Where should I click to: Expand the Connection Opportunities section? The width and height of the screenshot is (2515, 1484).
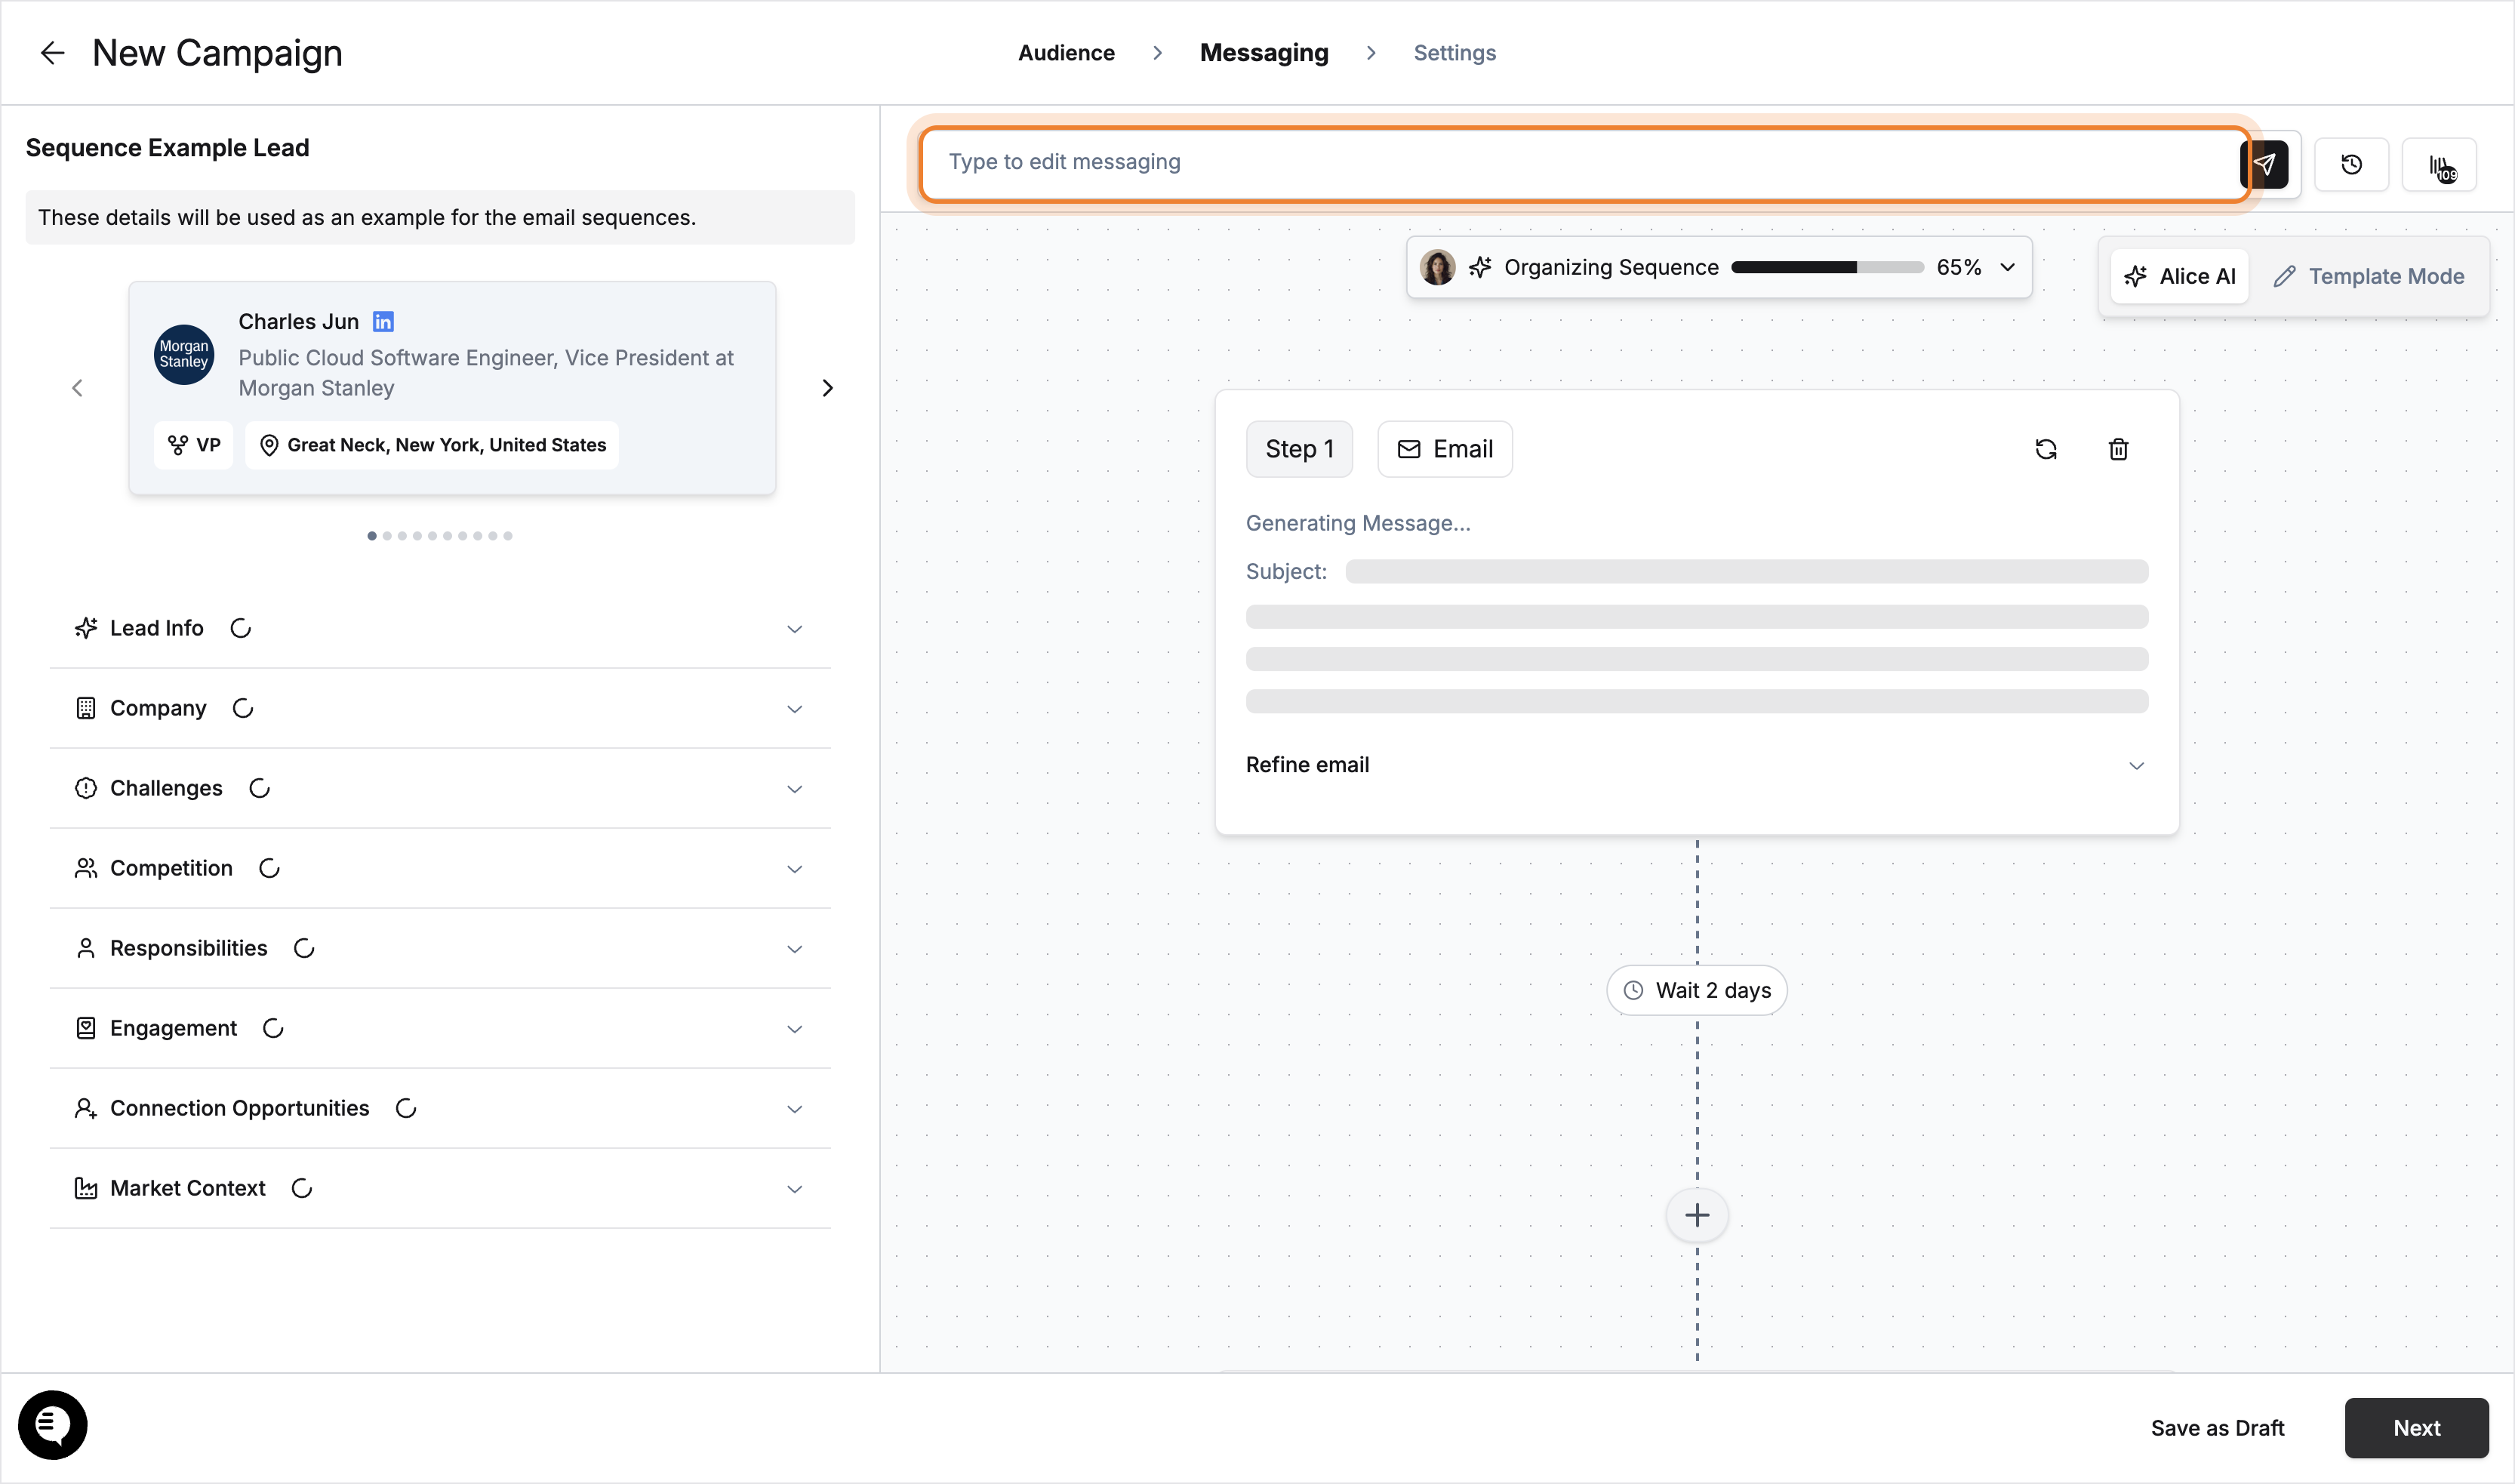(795, 1109)
